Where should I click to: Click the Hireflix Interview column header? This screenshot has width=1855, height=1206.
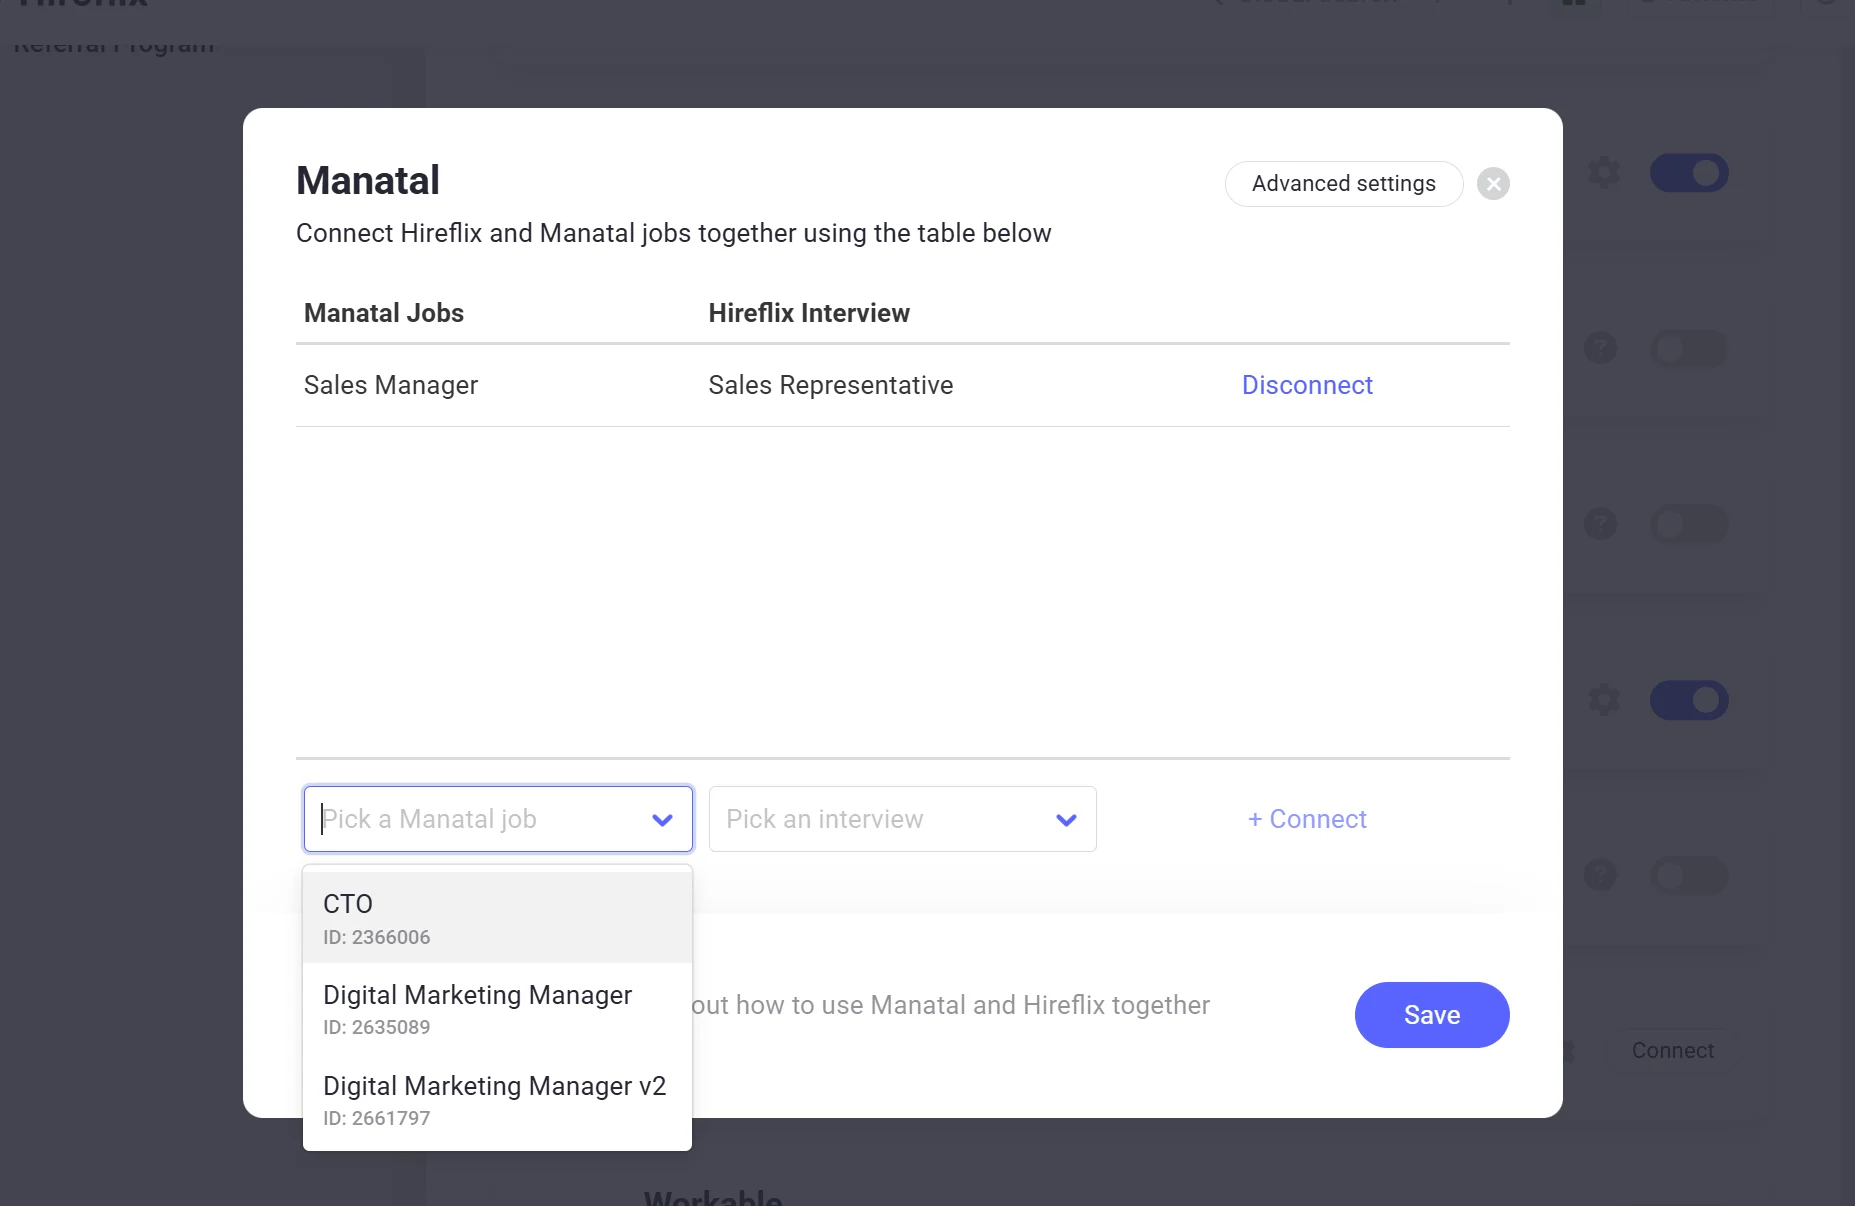[809, 313]
